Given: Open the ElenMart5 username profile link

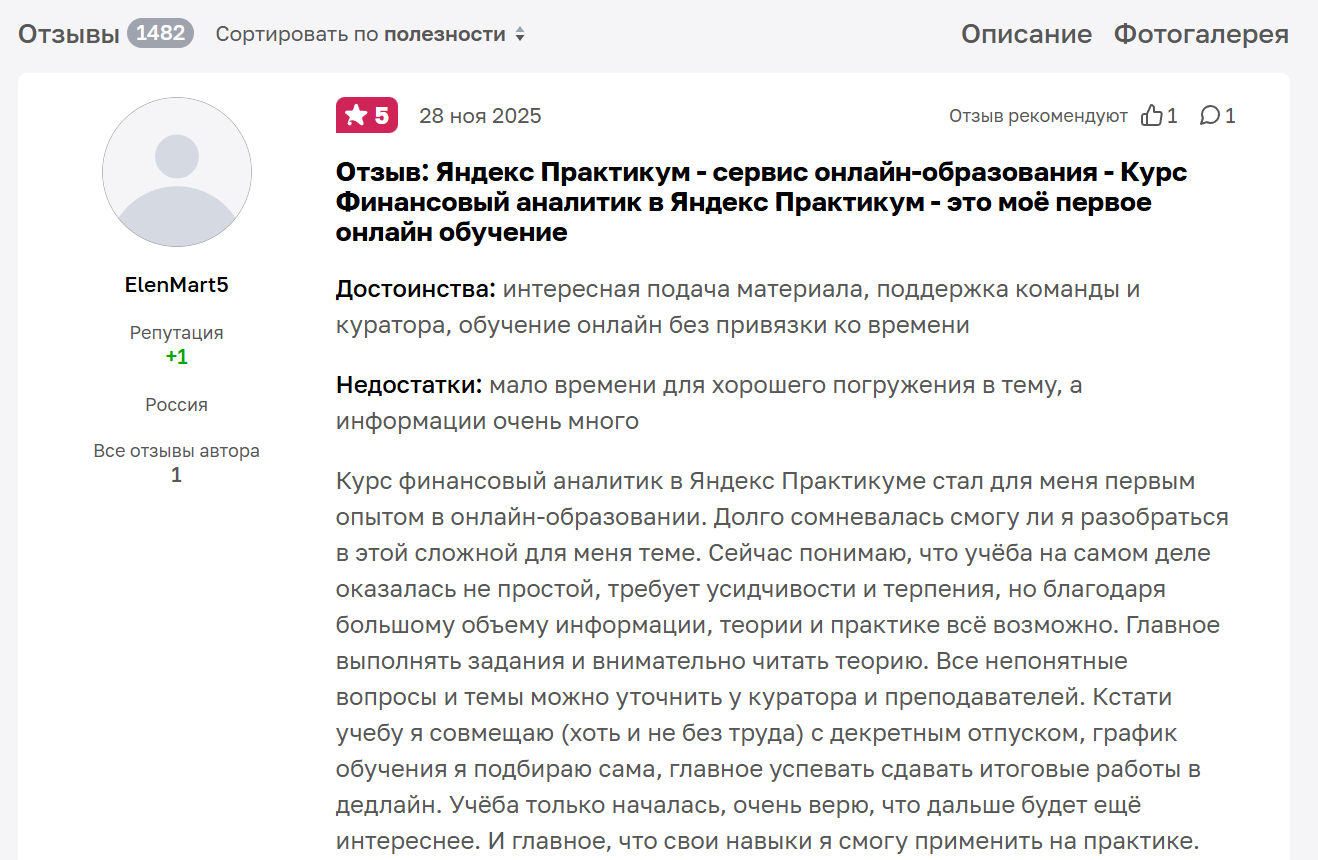Looking at the screenshot, I should click(177, 285).
